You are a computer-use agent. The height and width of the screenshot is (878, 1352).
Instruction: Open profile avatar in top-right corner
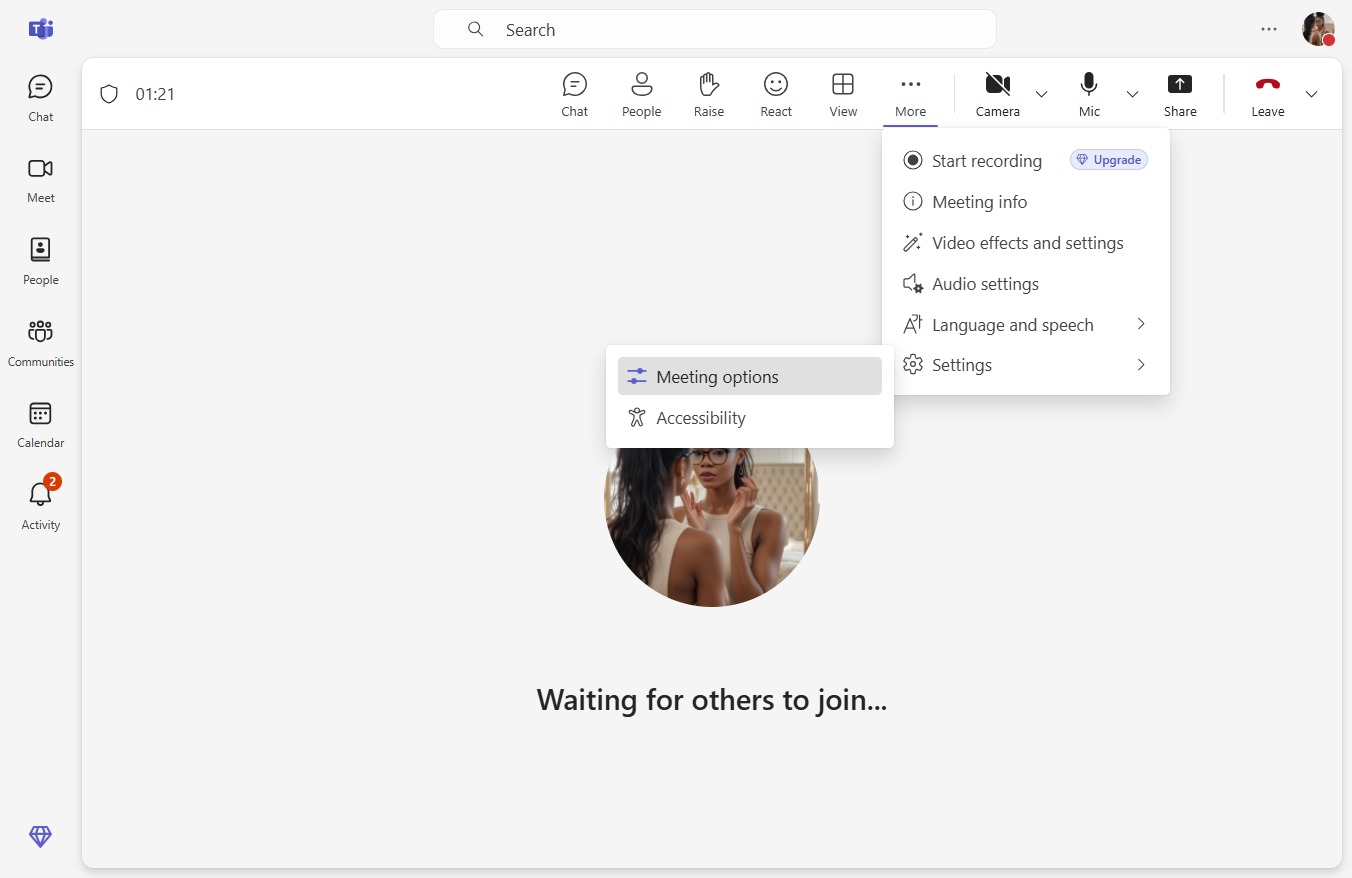click(x=1318, y=29)
